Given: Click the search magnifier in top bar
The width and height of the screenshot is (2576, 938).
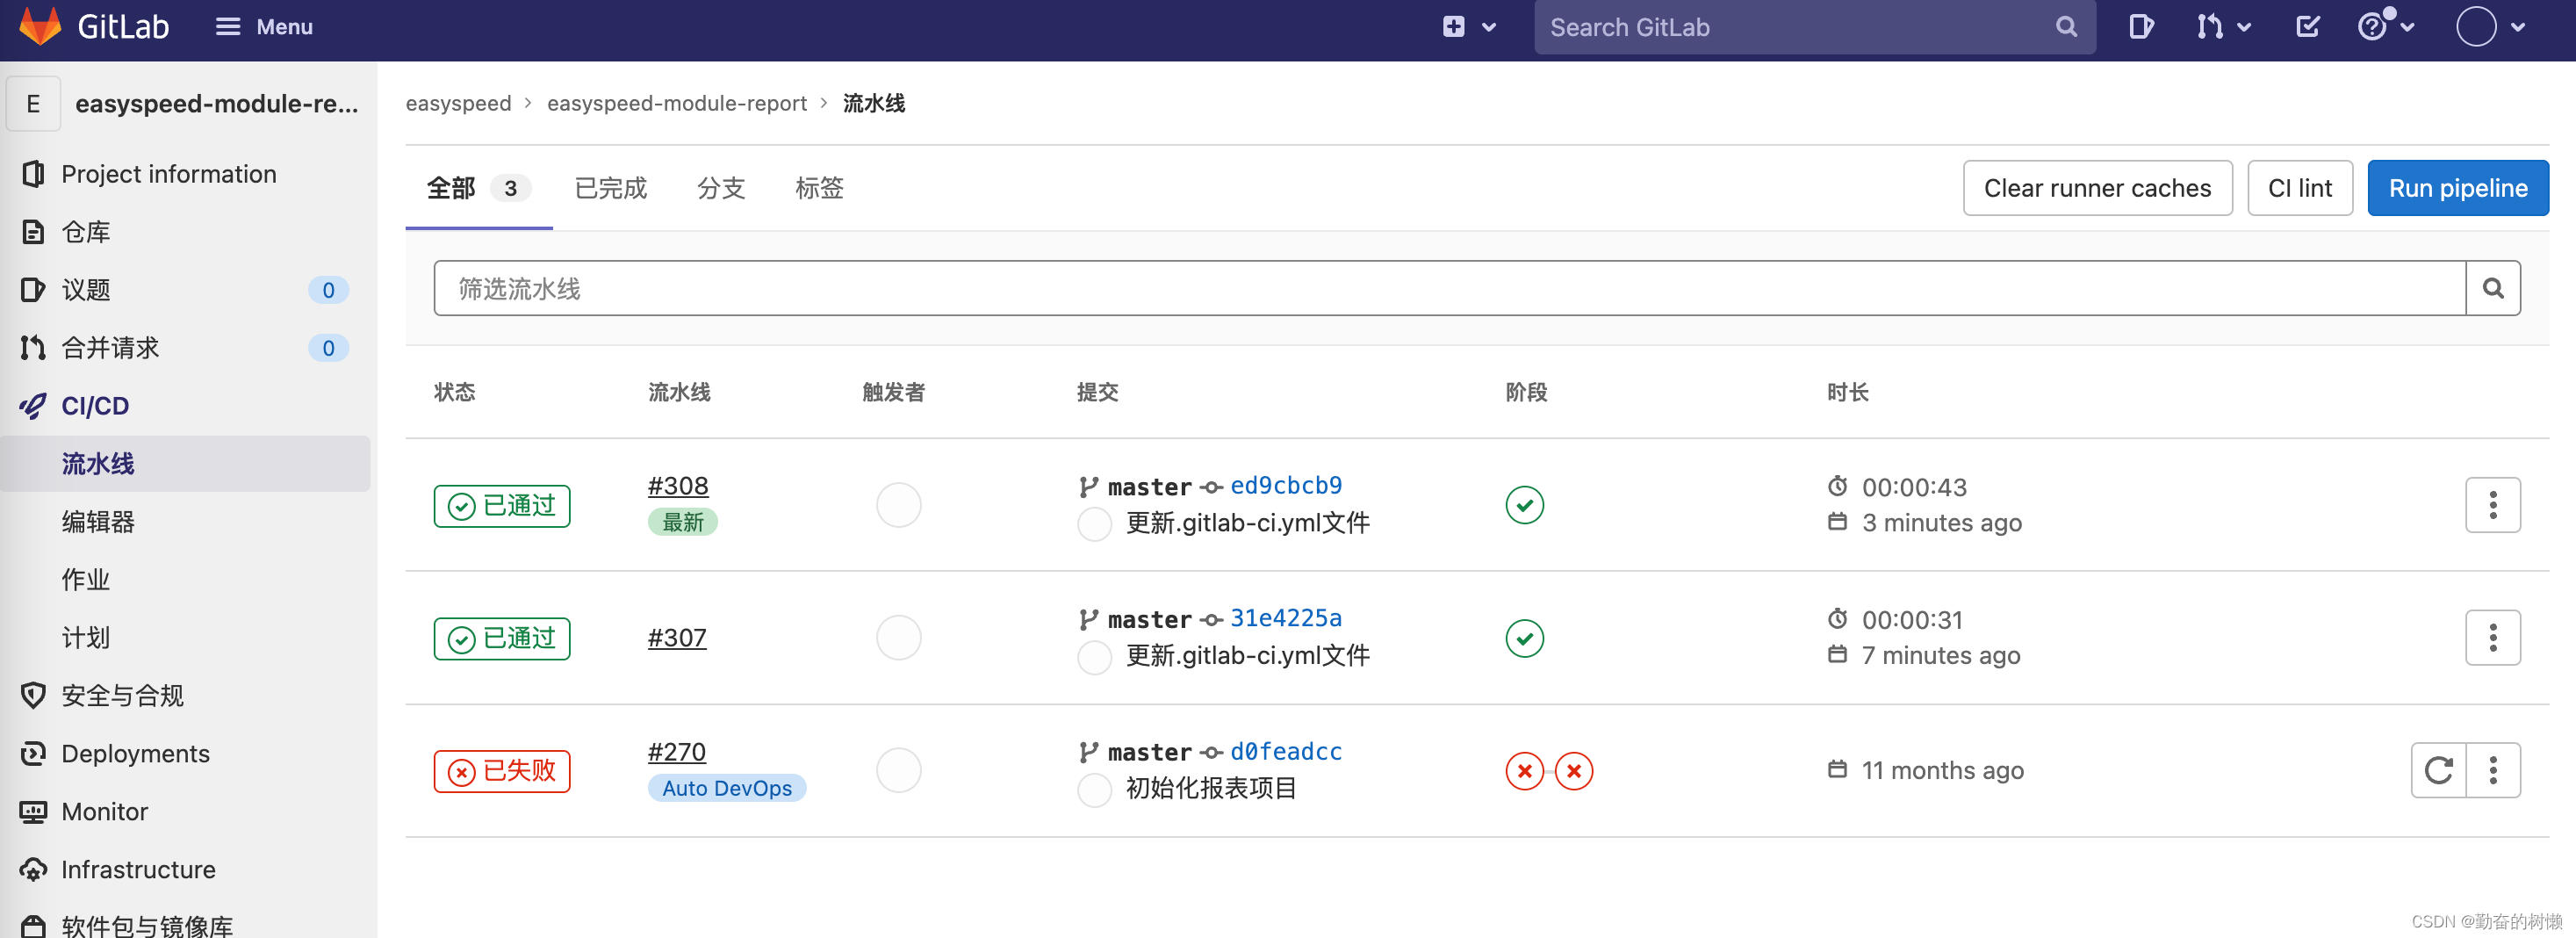Looking at the screenshot, I should click(x=2066, y=27).
